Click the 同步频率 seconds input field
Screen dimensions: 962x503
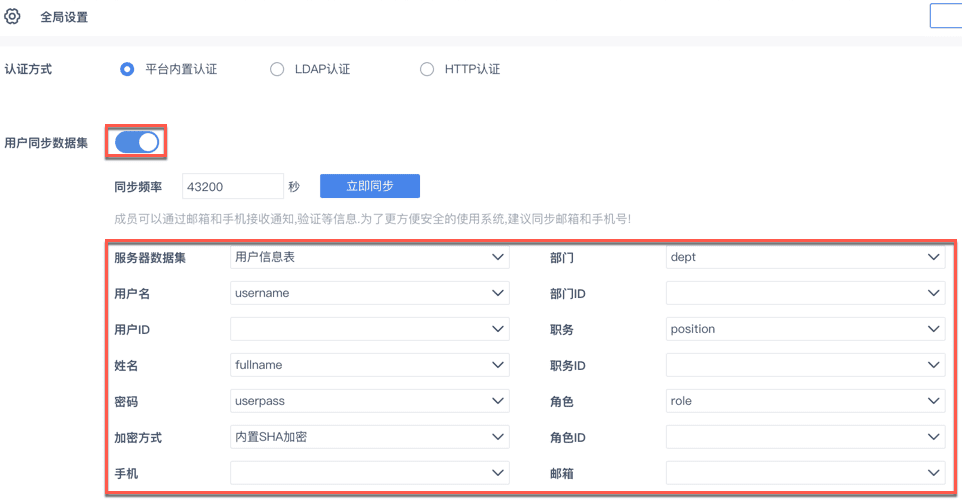pos(233,186)
